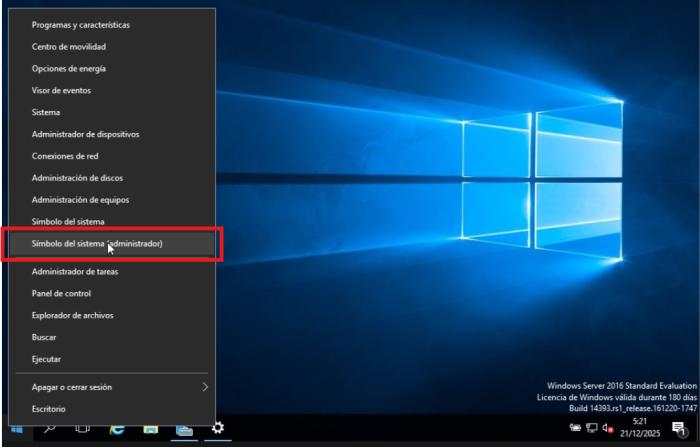
Task: Click the muted volume tray icon
Action: pos(607,429)
